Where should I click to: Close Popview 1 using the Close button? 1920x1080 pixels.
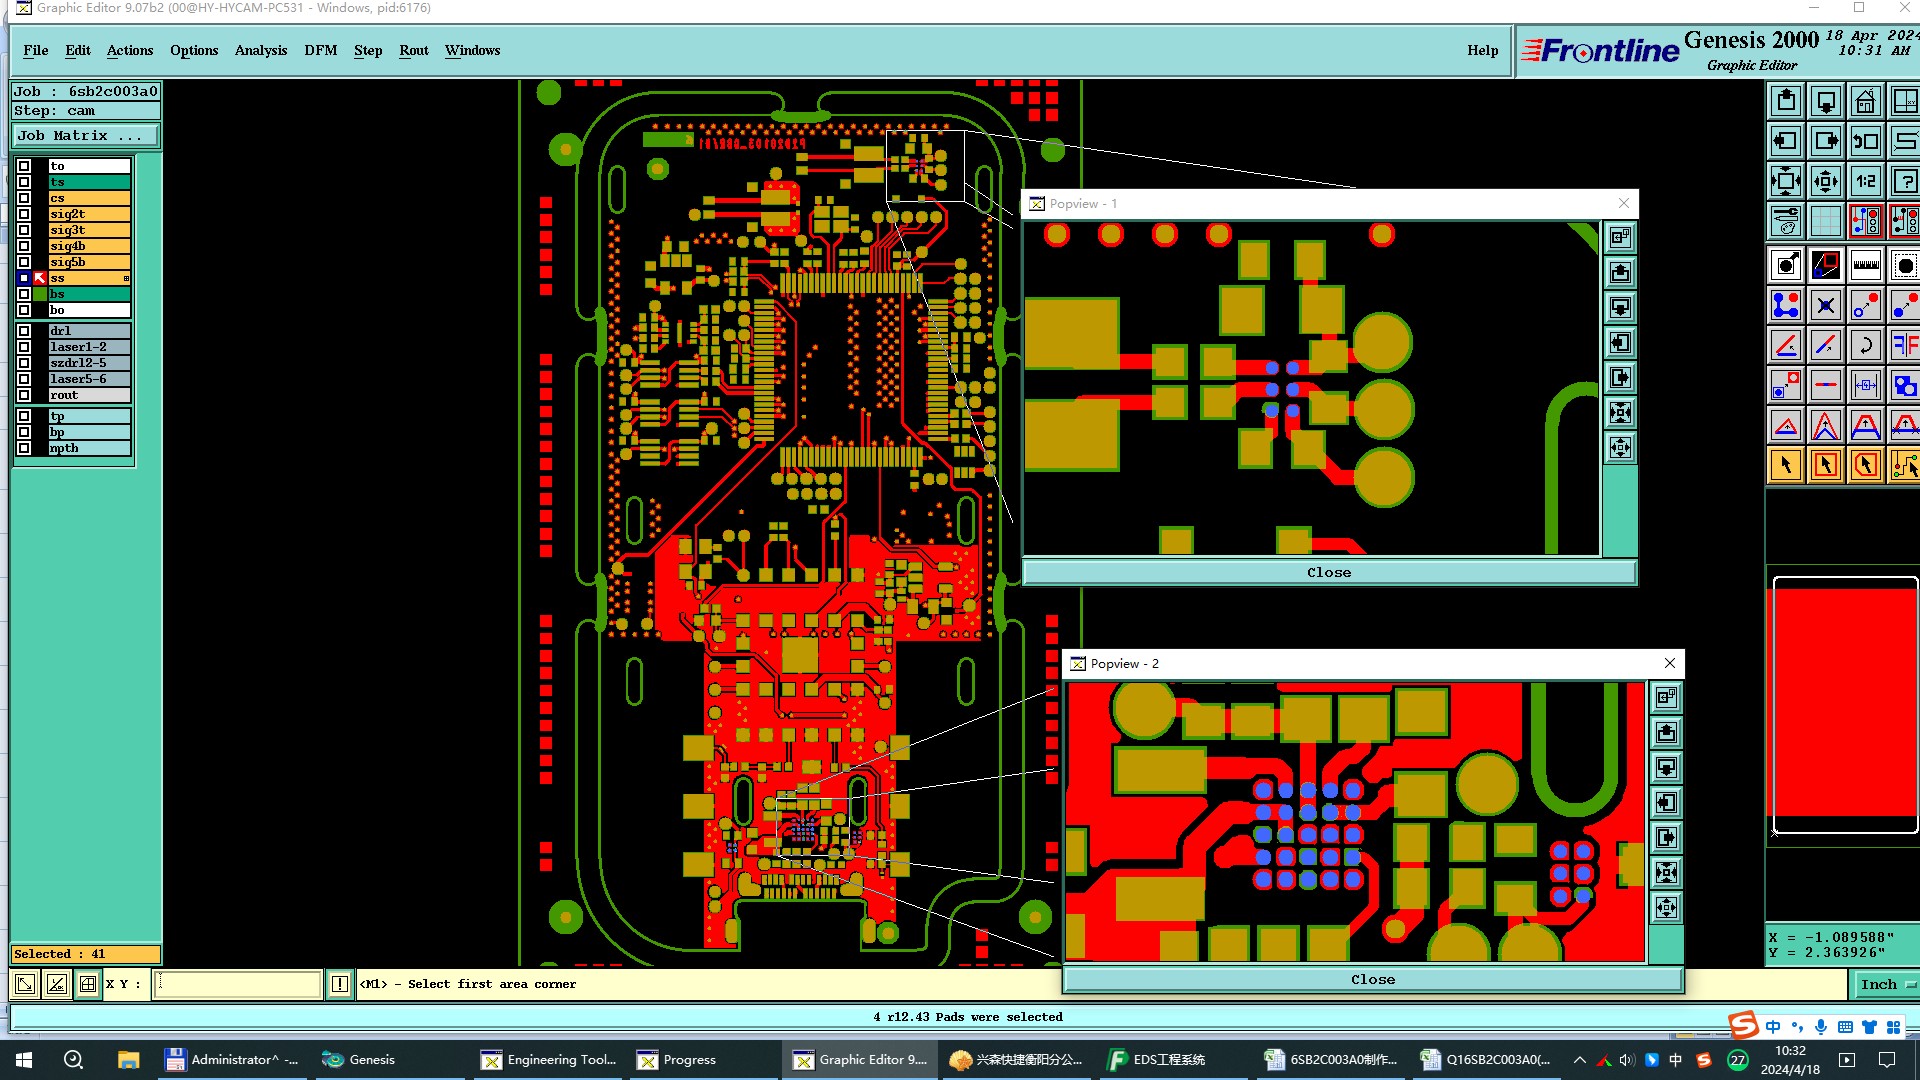pyautogui.click(x=1329, y=573)
